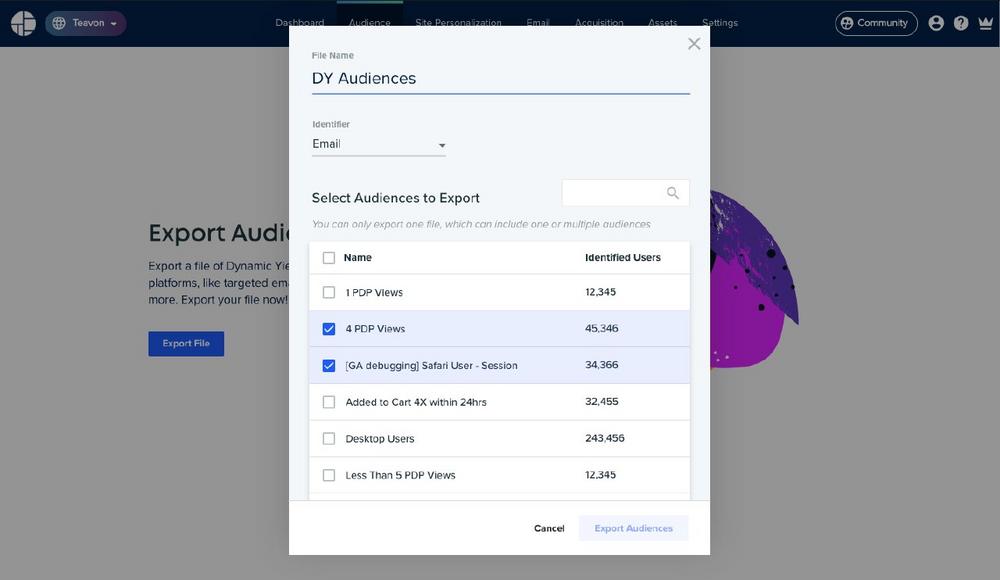Screen dimensions: 1000x580
Task: Click the search magnifier icon
Action: [x=673, y=193]
